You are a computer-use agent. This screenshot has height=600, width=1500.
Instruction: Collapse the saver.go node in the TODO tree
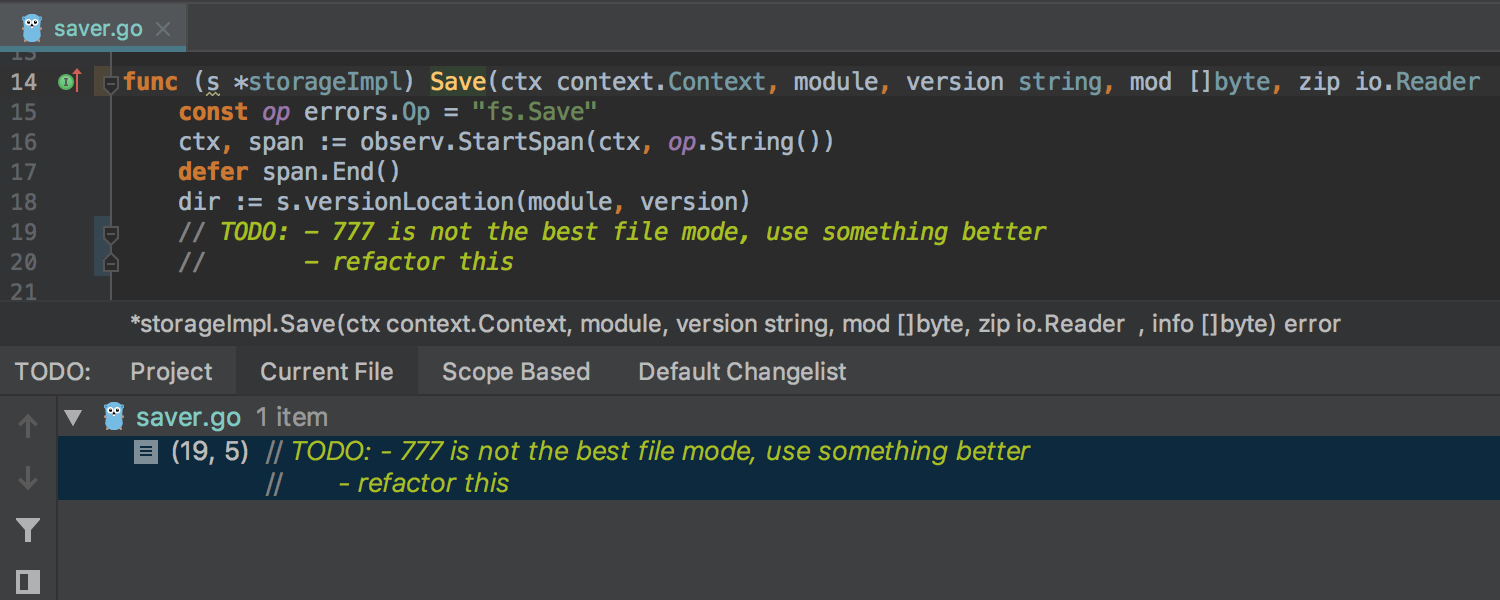pyautogui.click(x=73, y=417)
